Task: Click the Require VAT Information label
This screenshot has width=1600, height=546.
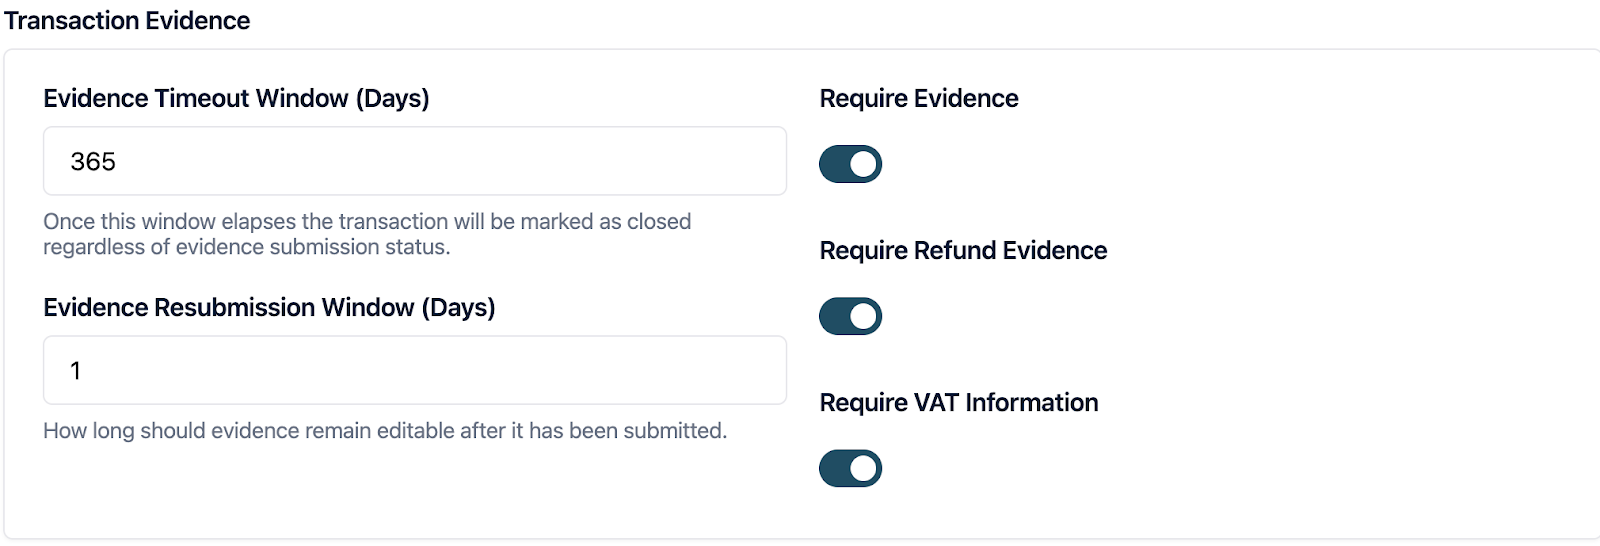Action: pos(958,402)
